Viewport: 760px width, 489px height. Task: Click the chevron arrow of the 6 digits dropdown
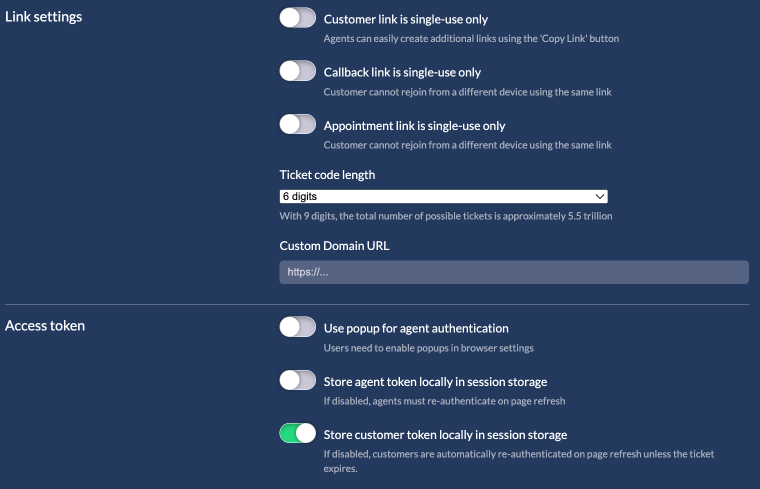click(x=600, y=197)
